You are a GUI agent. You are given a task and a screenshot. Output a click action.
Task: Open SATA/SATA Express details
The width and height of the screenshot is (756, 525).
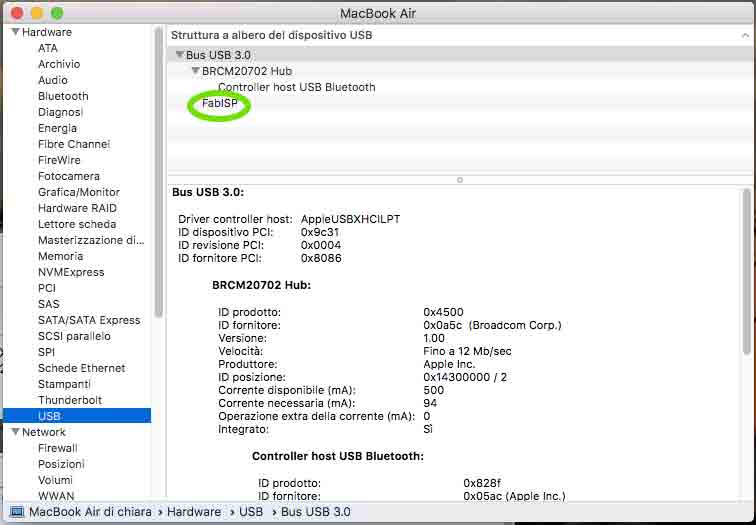(x=89, y=320)
